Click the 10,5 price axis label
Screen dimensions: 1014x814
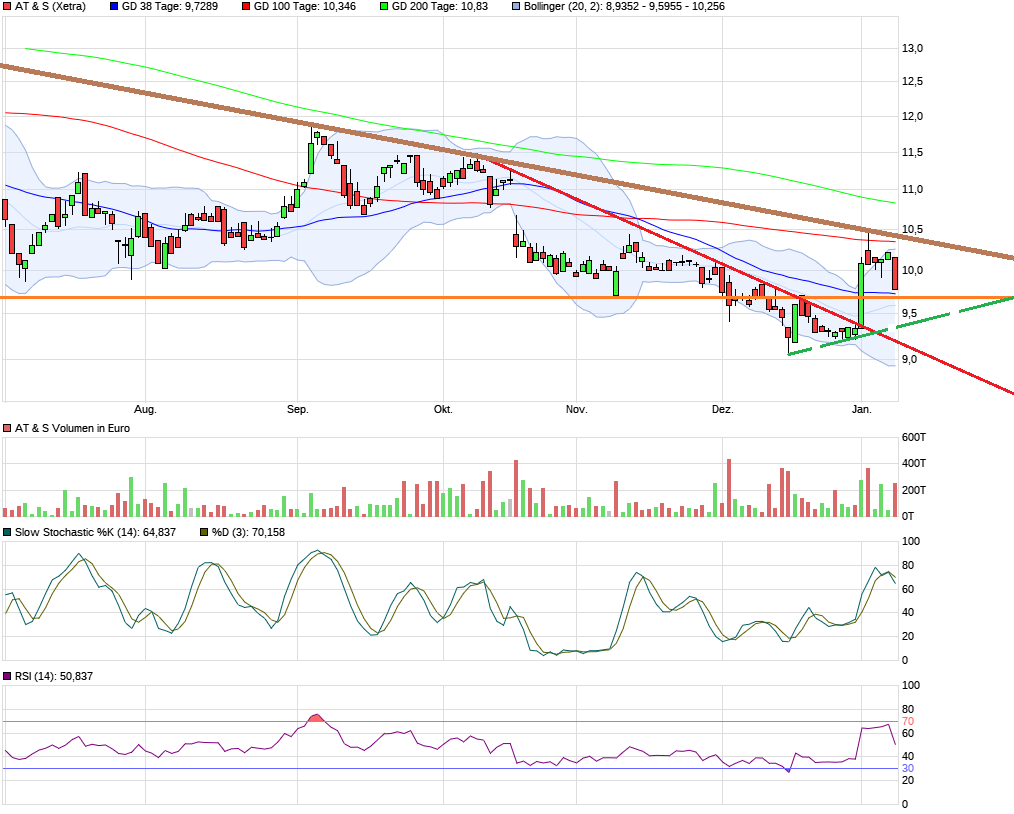[912, 229]
